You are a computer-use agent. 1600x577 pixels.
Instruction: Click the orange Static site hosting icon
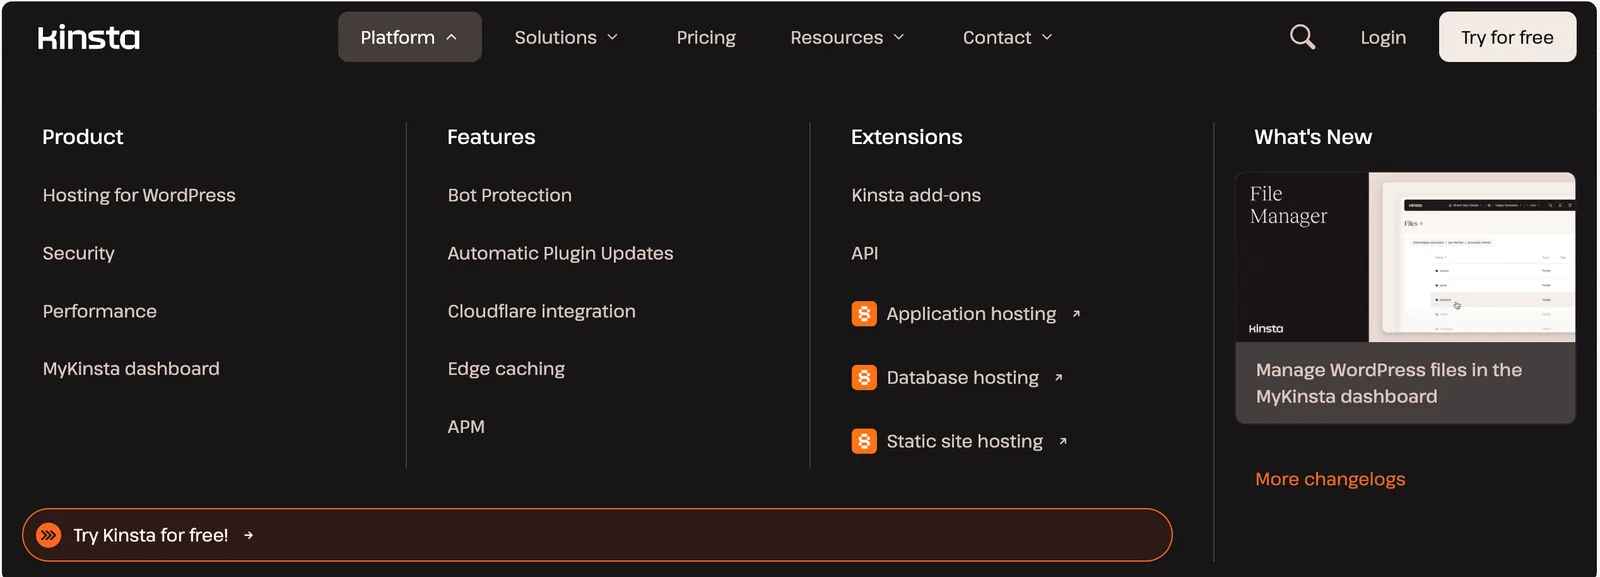[864, 441]
